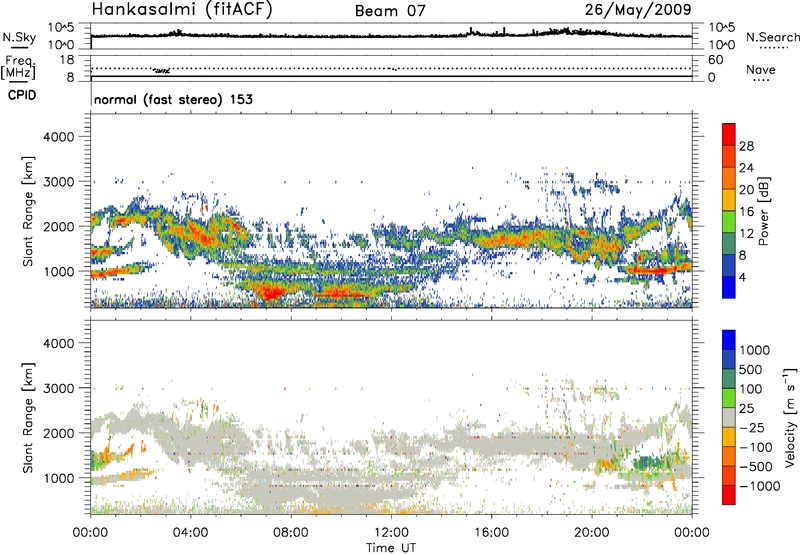This screenshot has height=554, width=800.
Task: Click the date '26/May/2009'
Action: [638, 9]
